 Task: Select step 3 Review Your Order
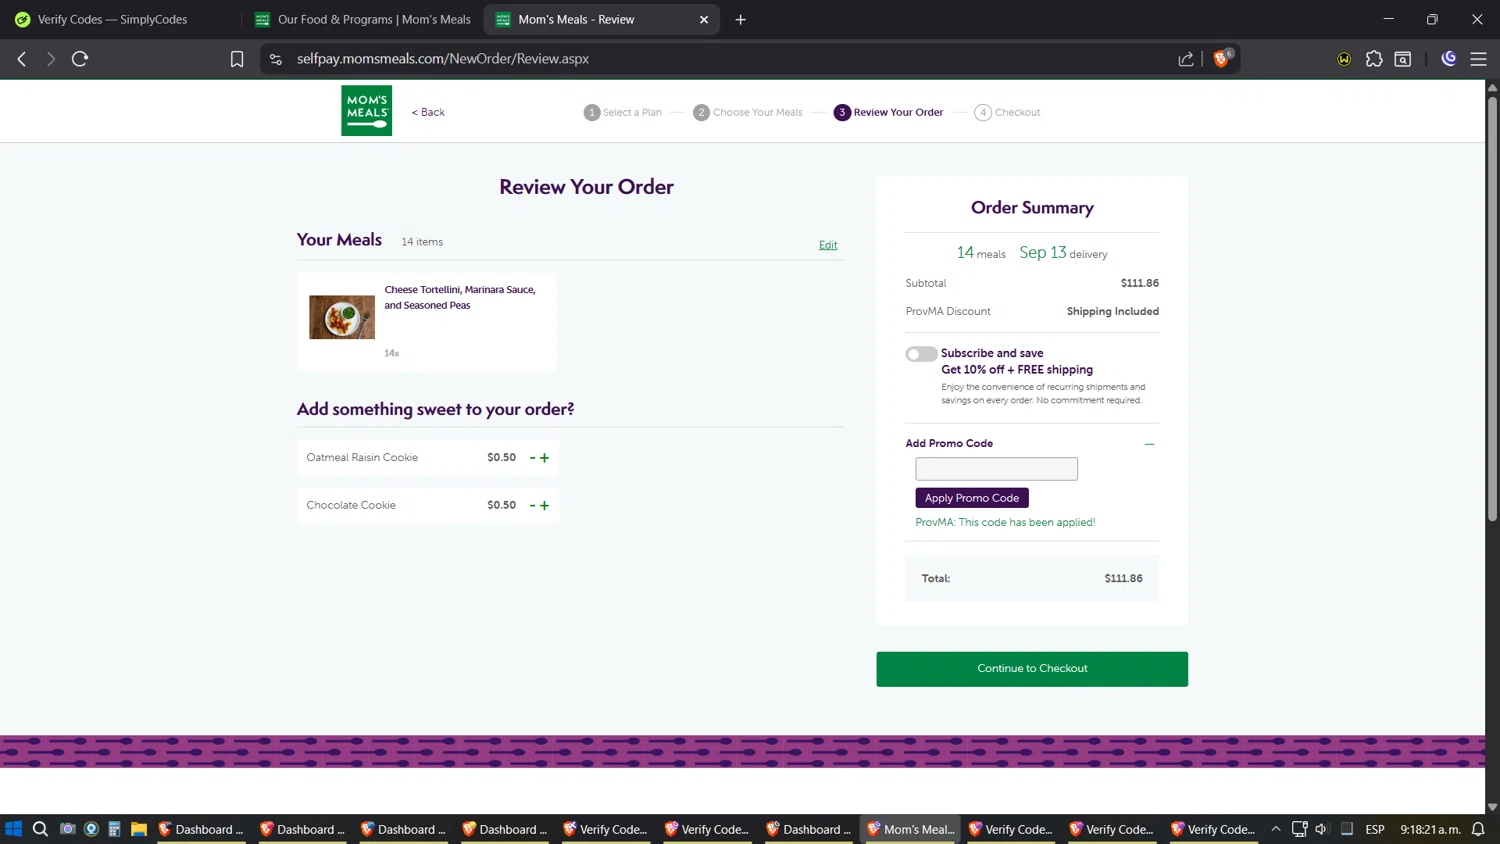(888, 112)
